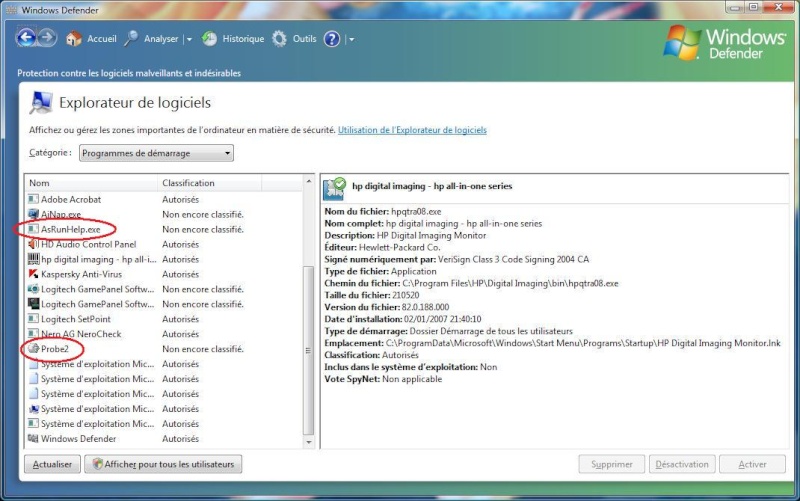Sort by the Classification column header
Image resolution: width=800 pixels, height=501 pixels.
209,183
